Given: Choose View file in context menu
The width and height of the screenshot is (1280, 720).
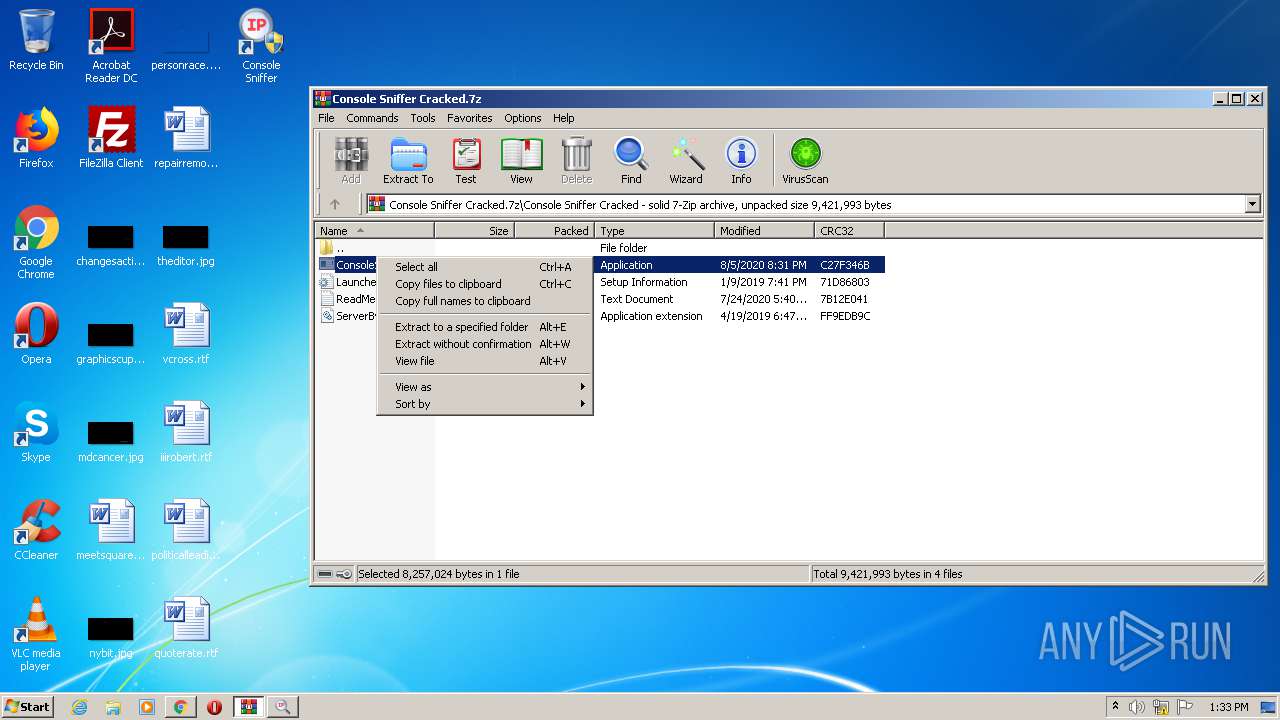Looking at the screenshot, I should 486,361.
